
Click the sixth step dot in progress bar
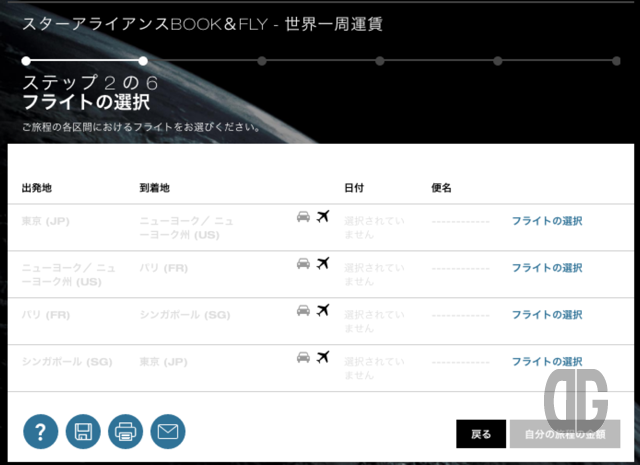(616, 61)
